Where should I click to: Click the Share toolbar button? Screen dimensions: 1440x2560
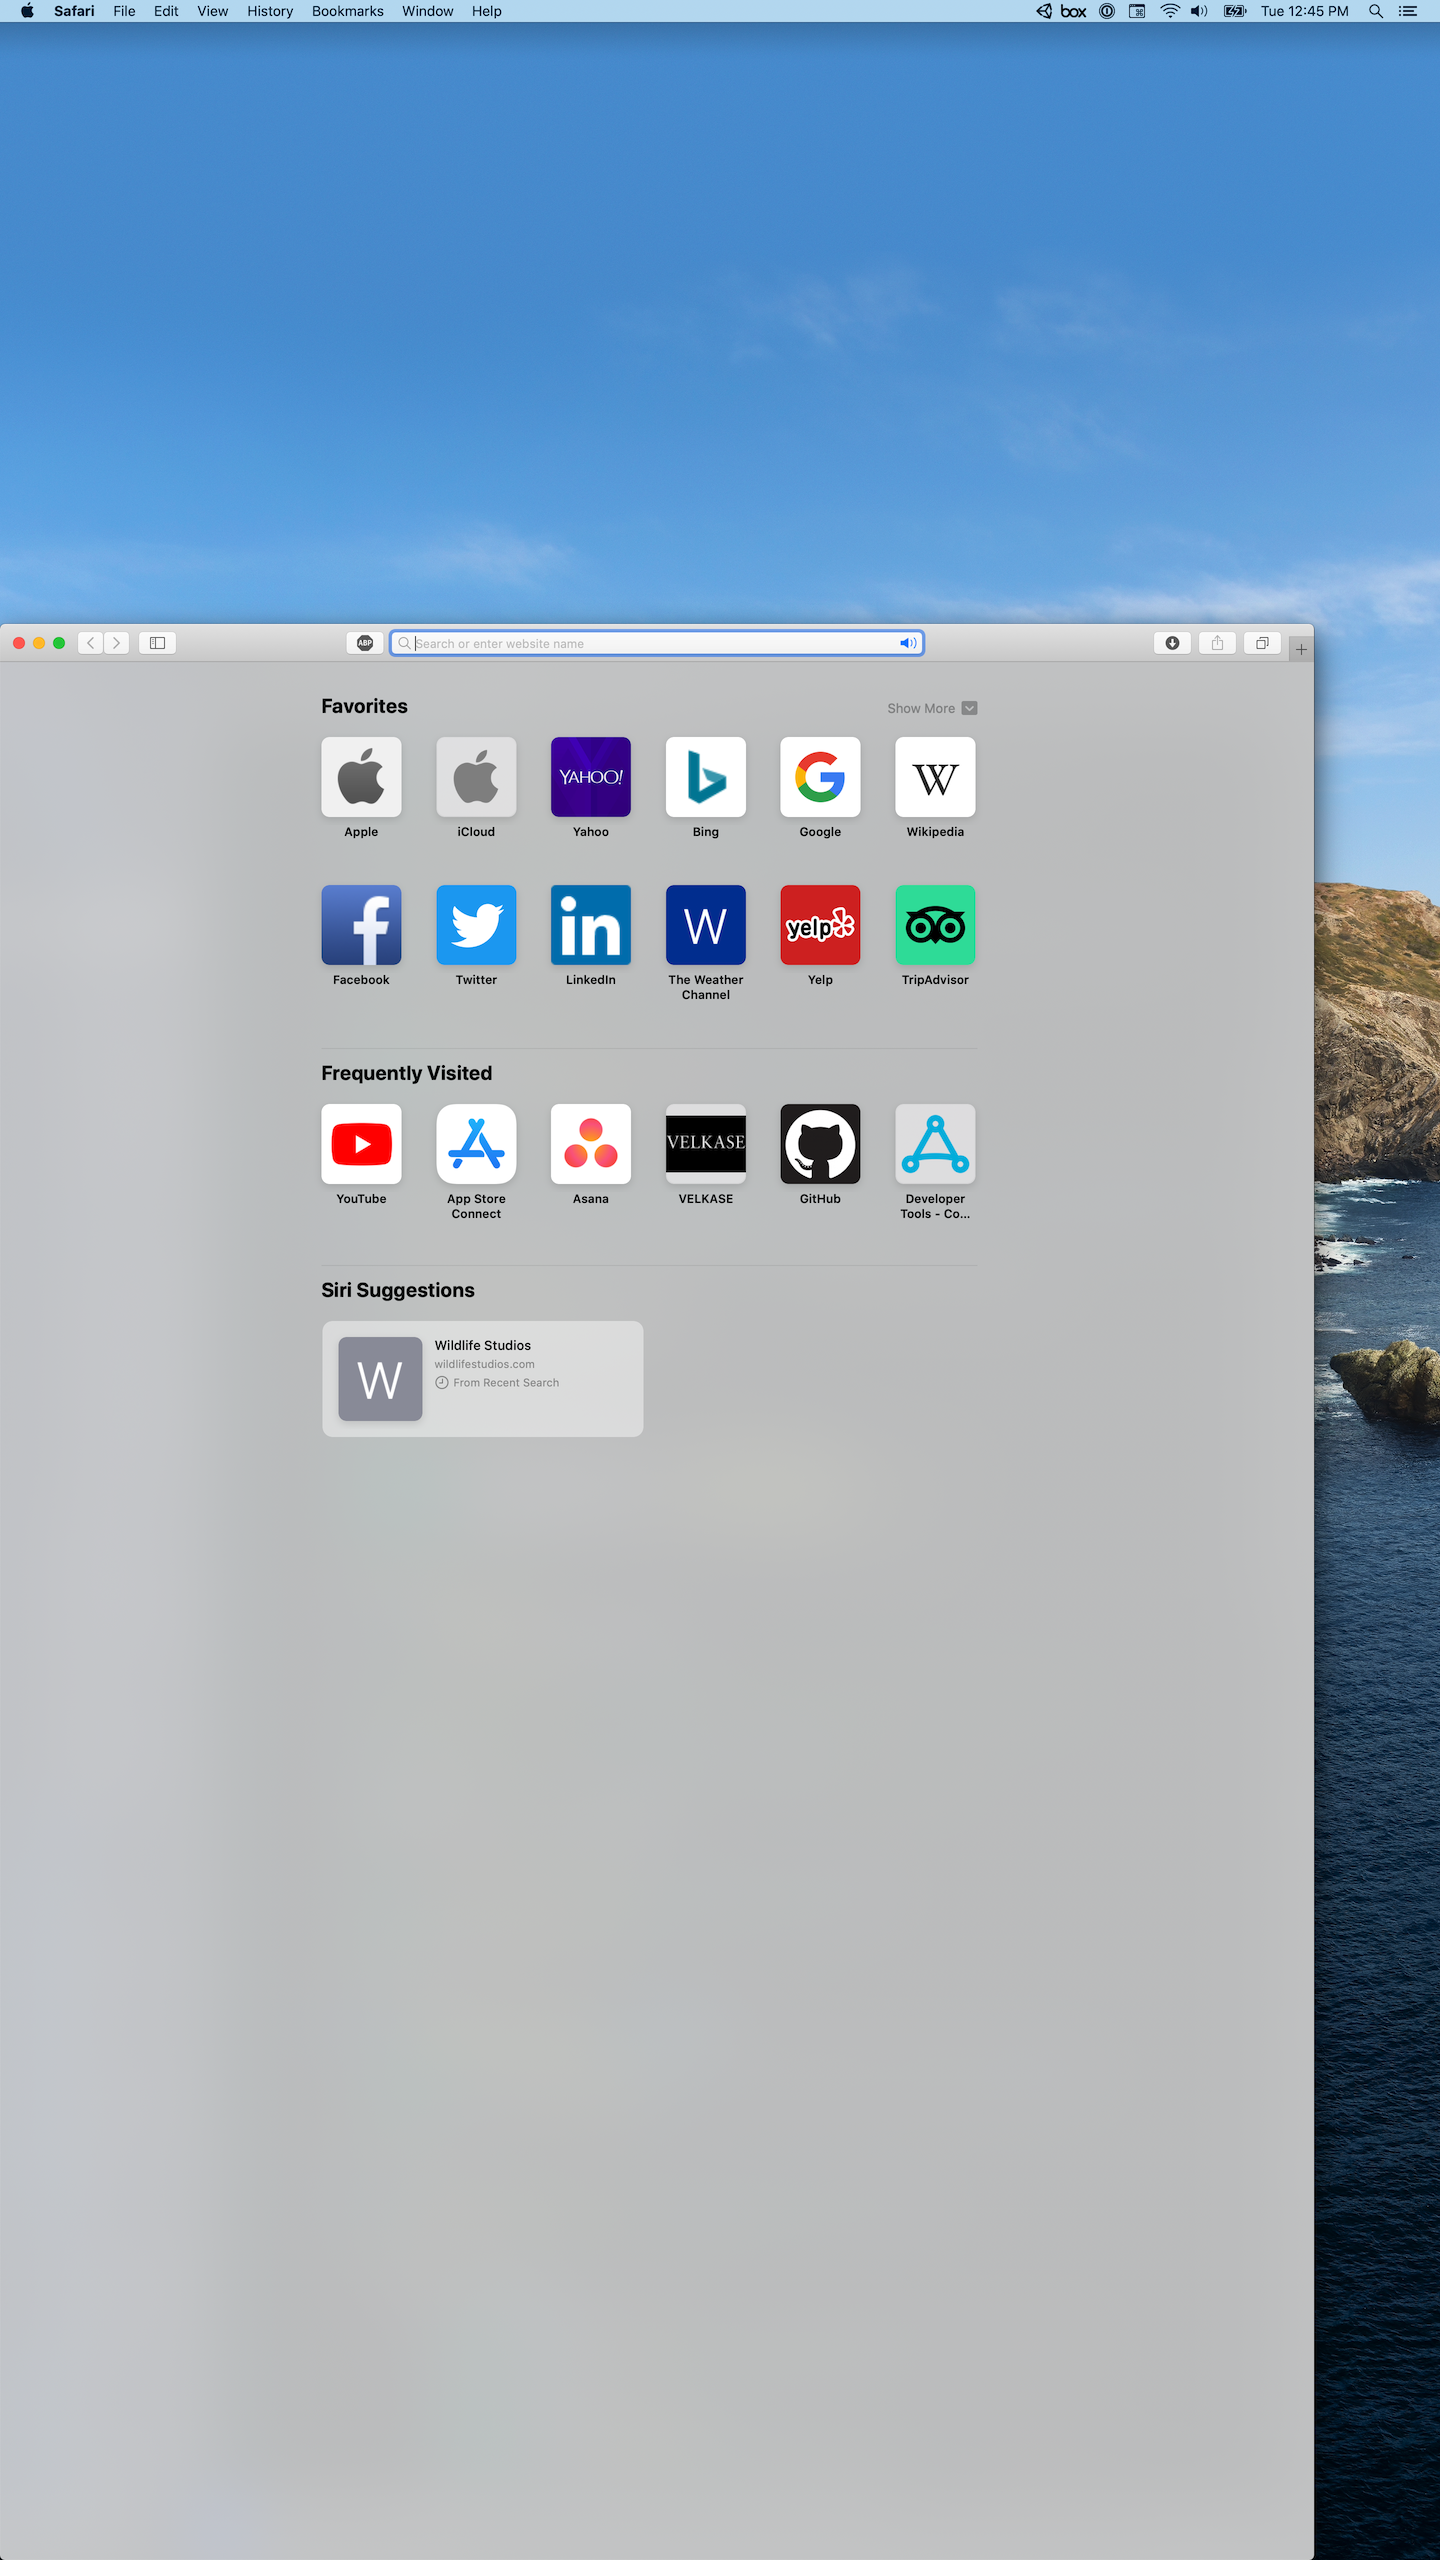(x=1217, y=643)
